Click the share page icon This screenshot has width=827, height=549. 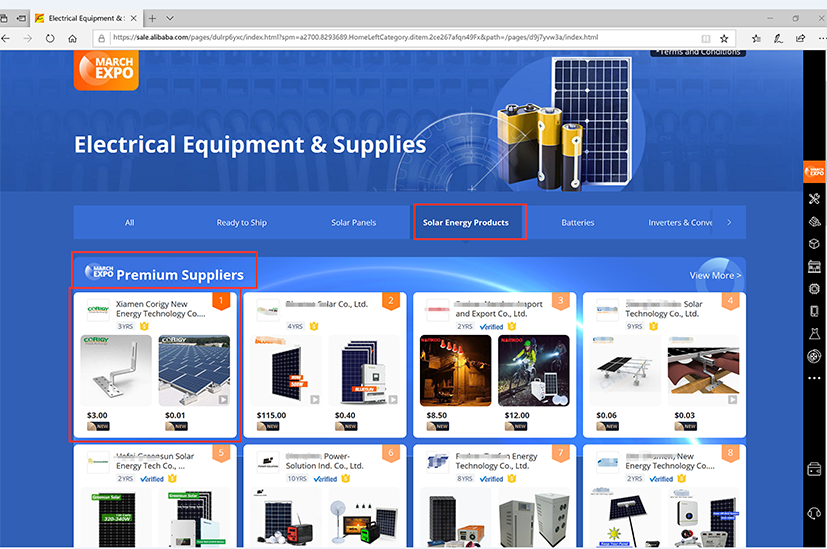[801, 38]
